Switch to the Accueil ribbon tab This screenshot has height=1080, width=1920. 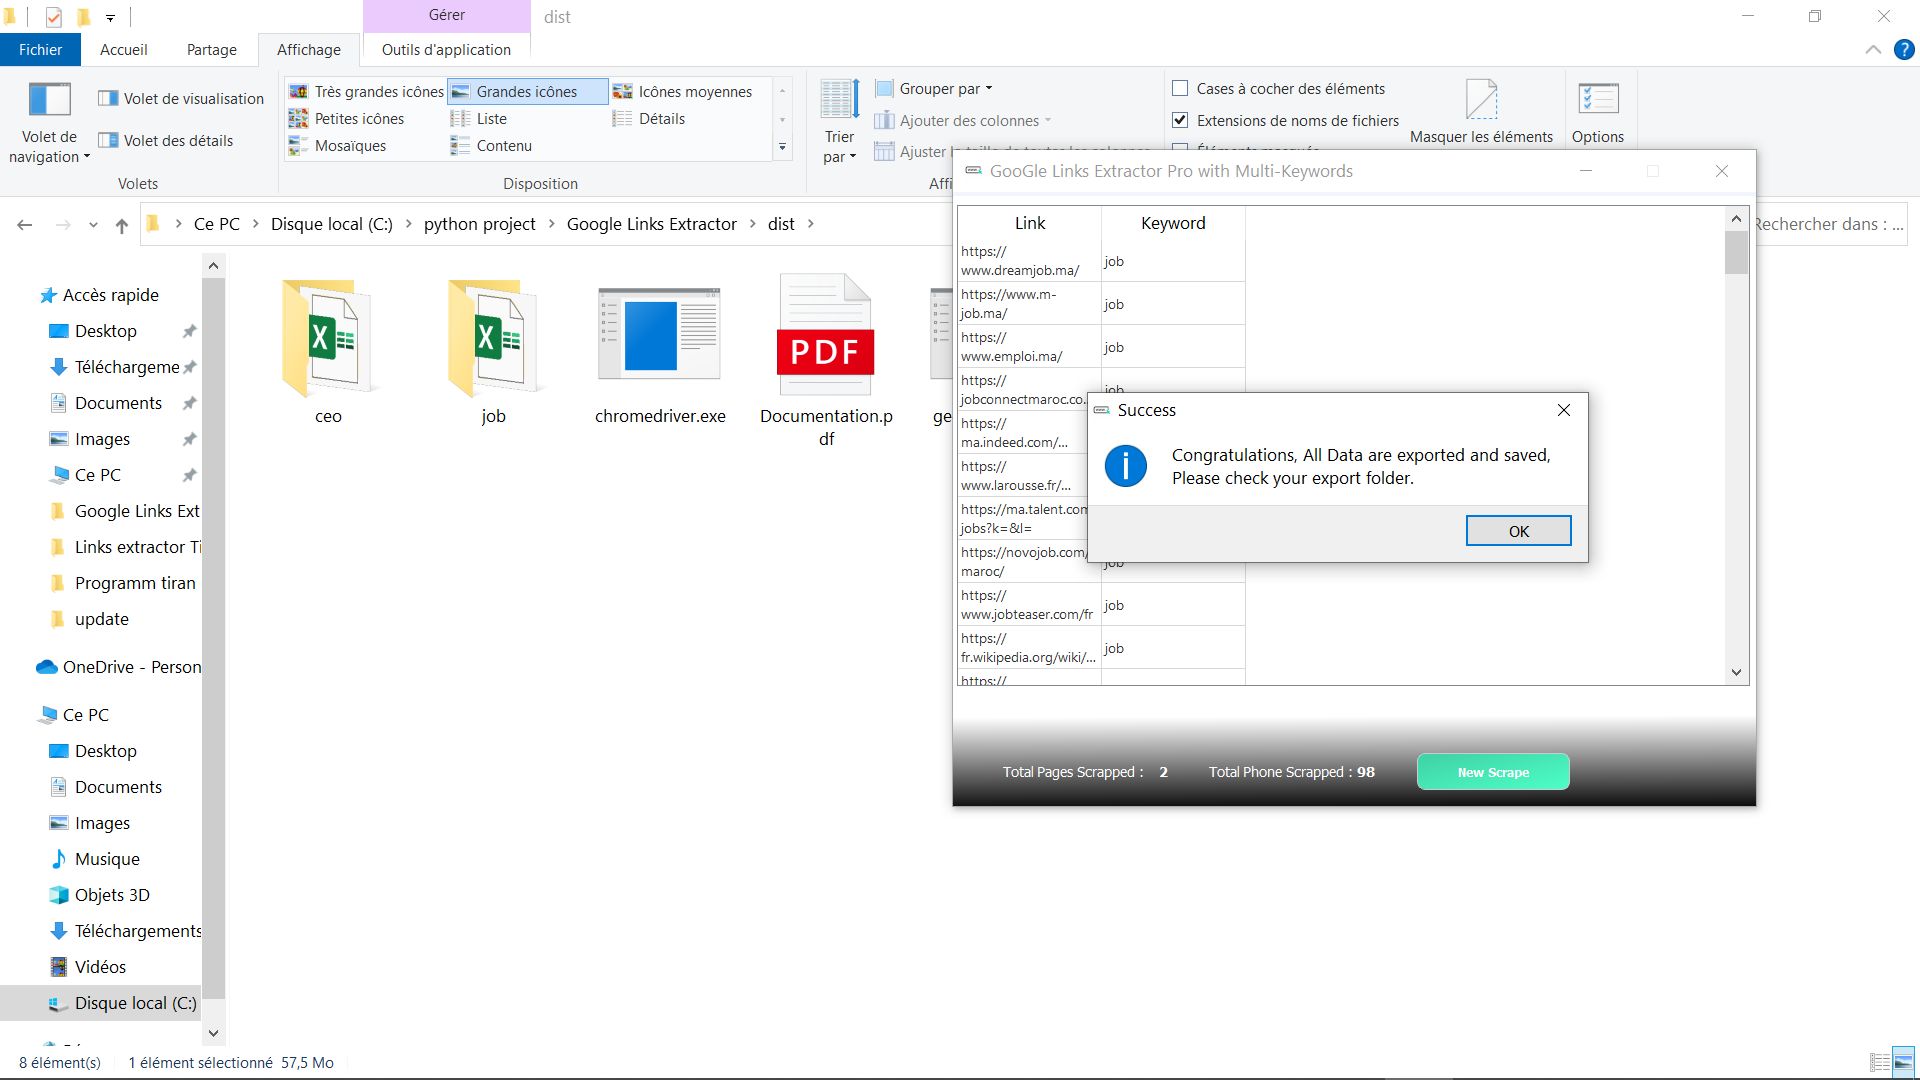124,49
